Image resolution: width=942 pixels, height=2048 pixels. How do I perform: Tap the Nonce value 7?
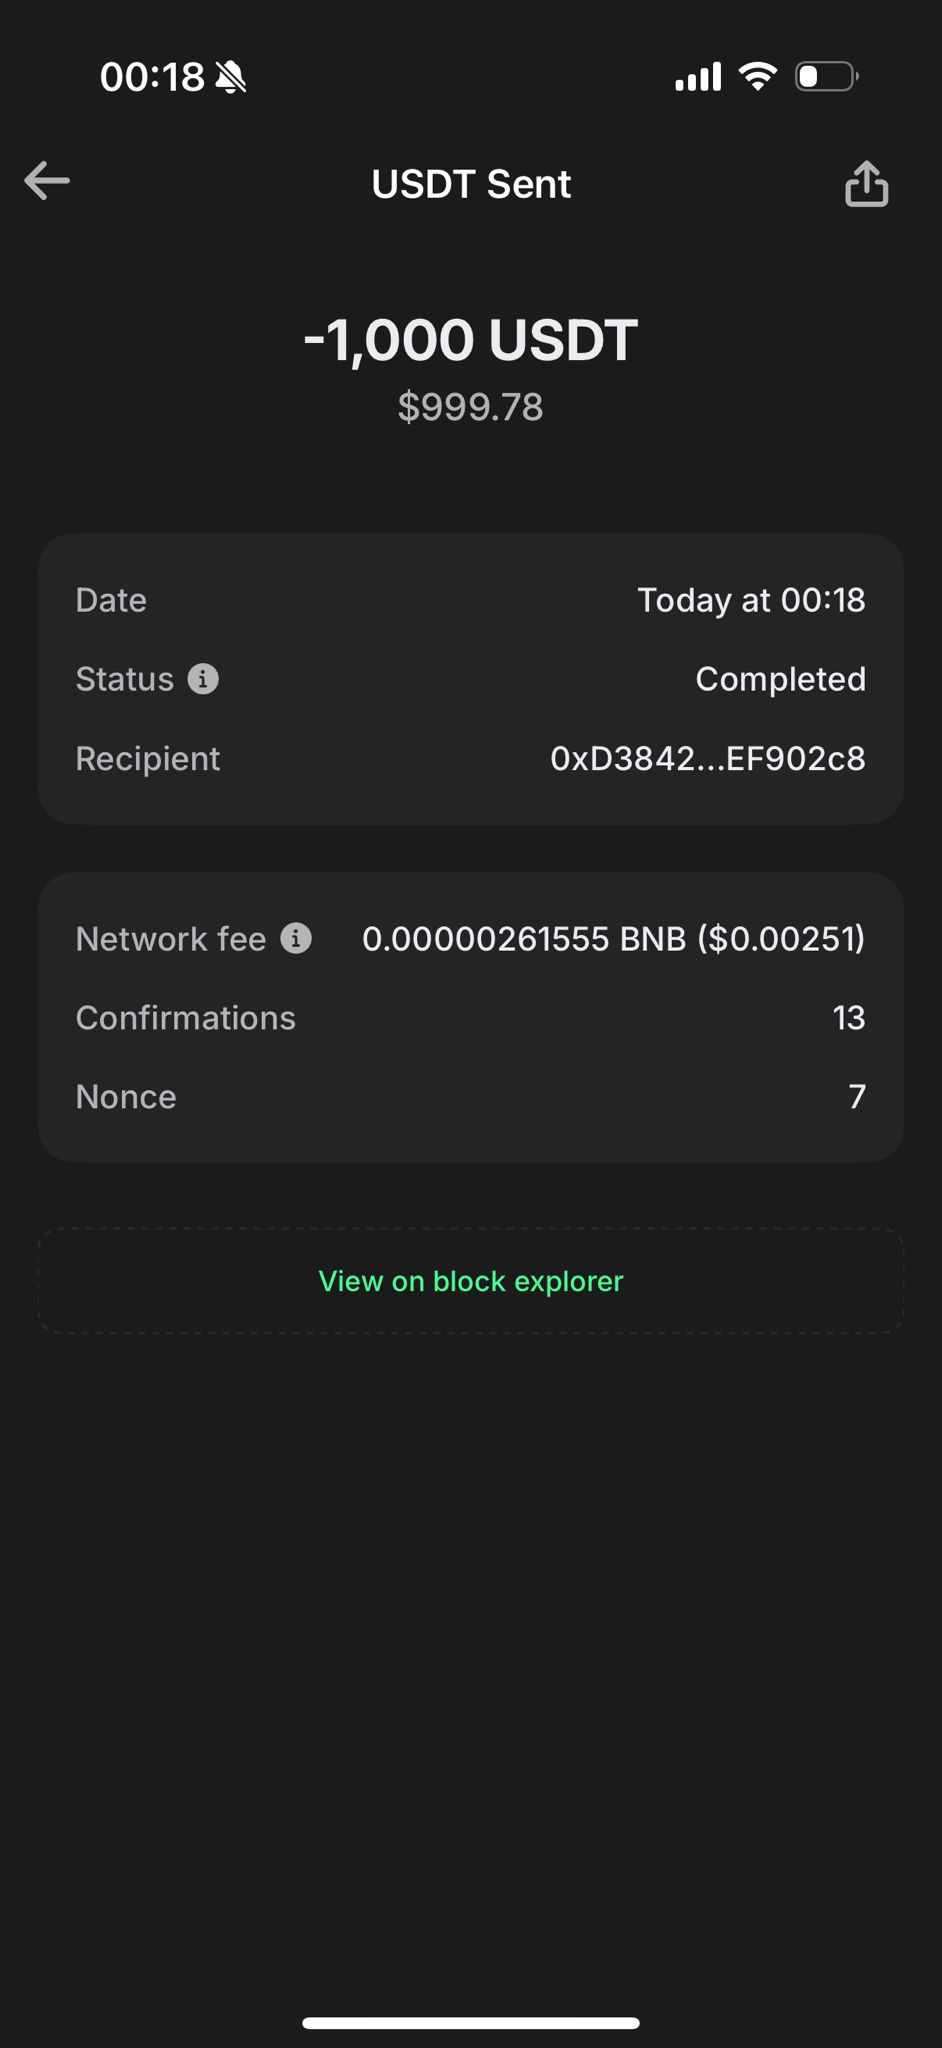856,1097
